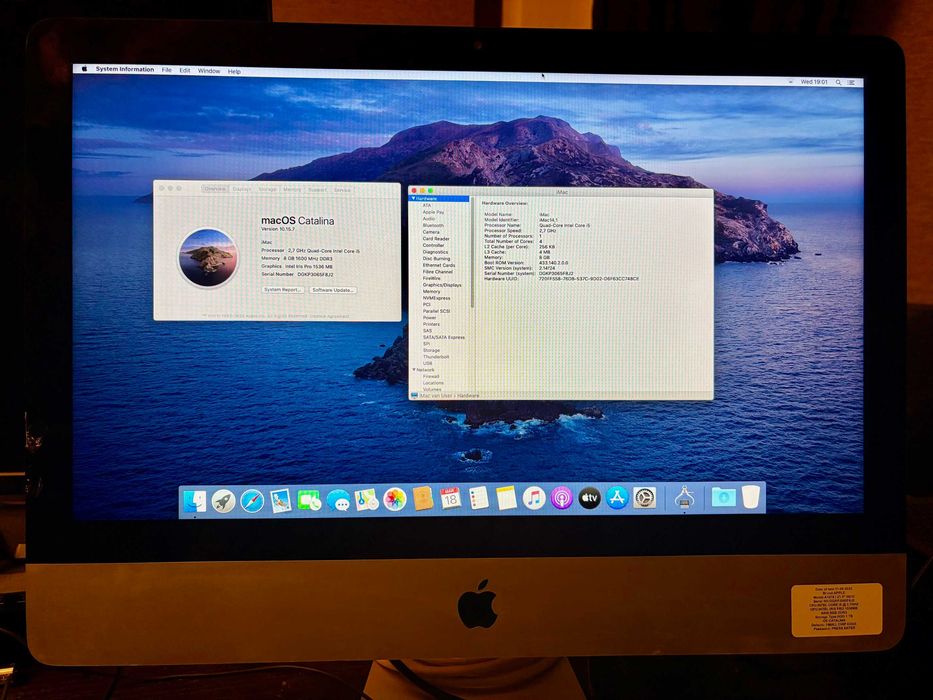Viewport: 933px width, 700px height.
Task: Select Storage in System Information sidebar
Action: tap(431, 351)
